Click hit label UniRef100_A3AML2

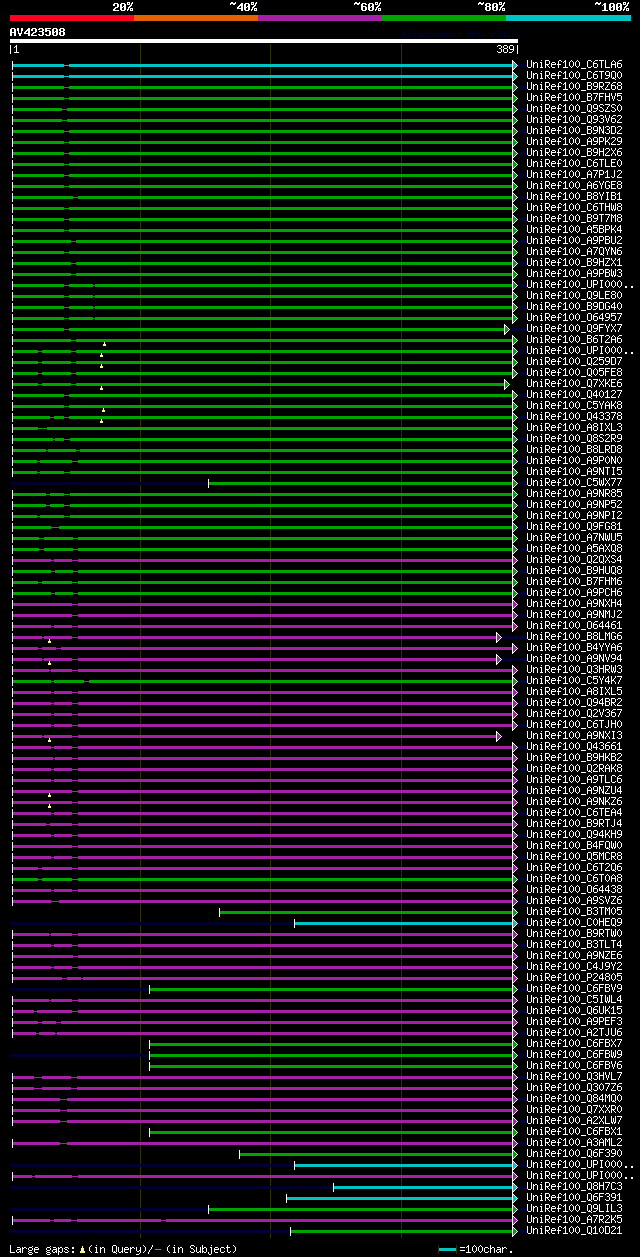tap(574, 1142)
